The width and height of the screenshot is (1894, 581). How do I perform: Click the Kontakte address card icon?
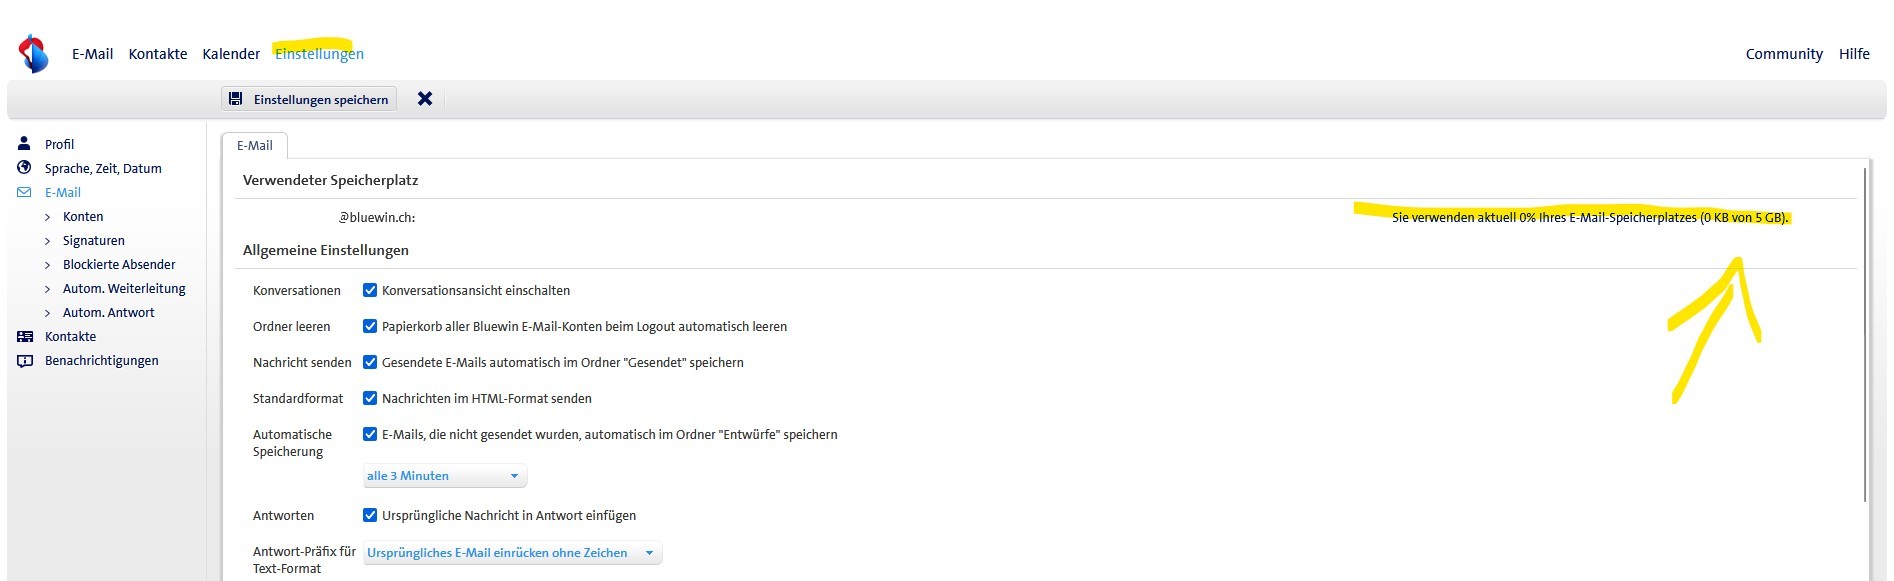pos(25,336)
